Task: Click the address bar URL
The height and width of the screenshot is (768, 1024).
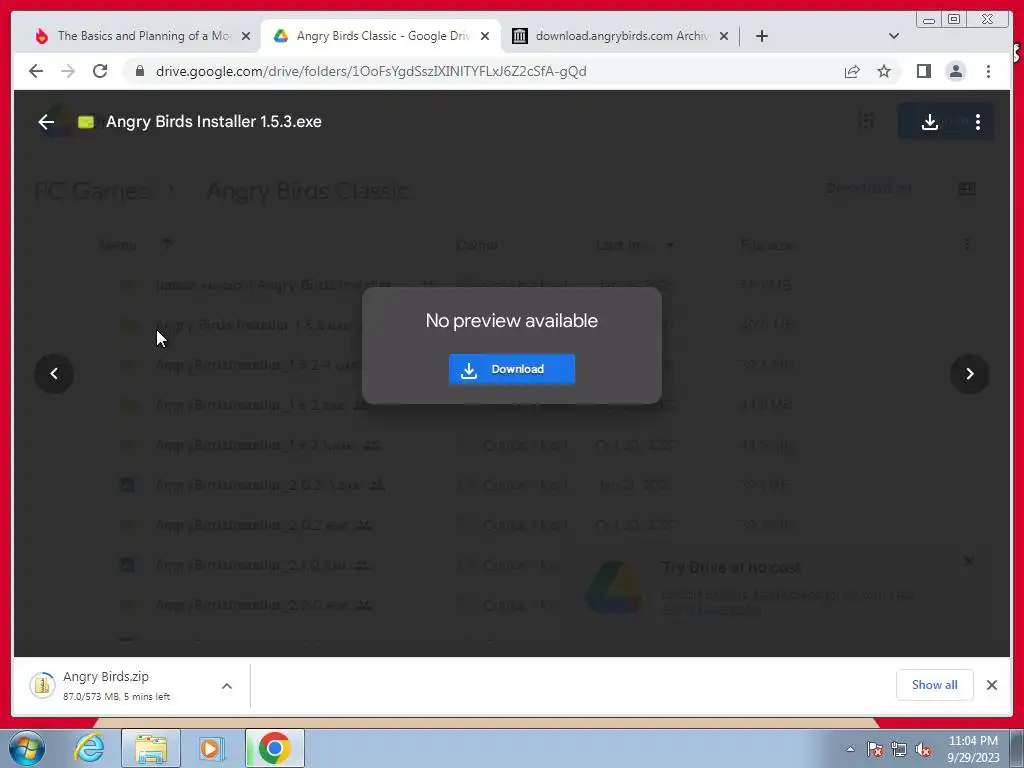Action: tap(371, 71)
